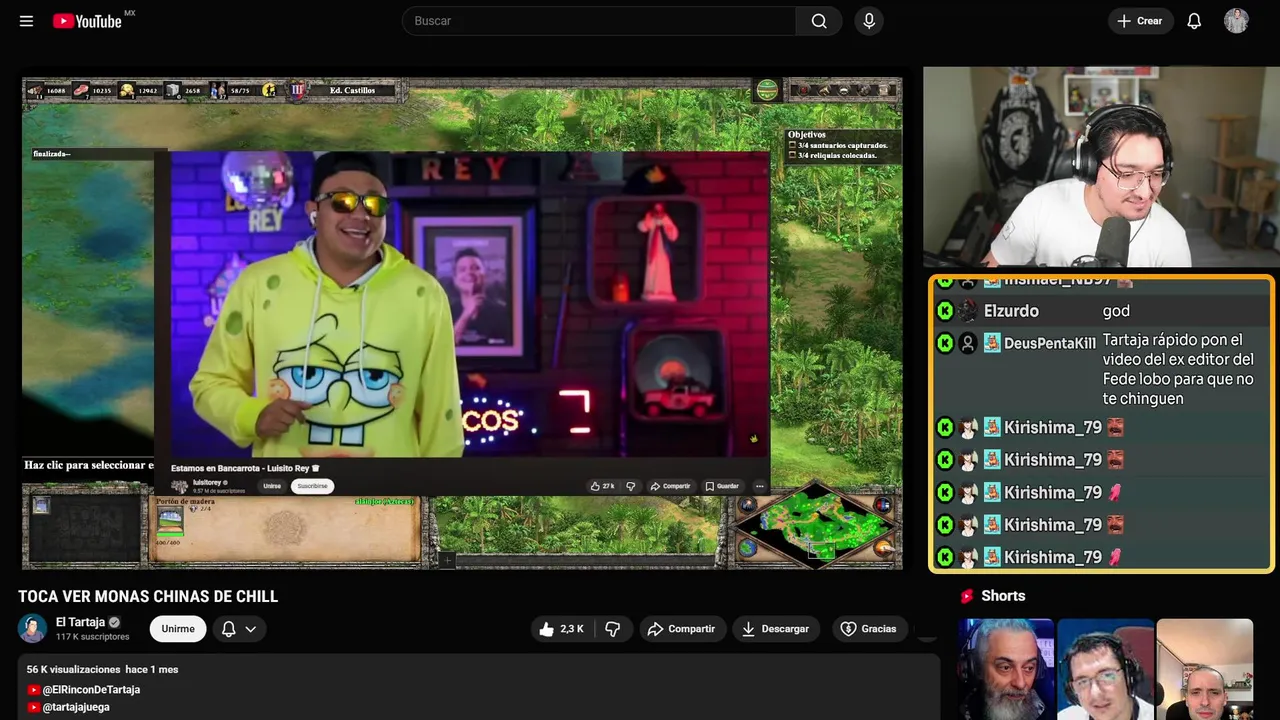Click the embedded Unirse button
This screenshot has width=1280, height=720.
pyautogui.click(x=272, y=486)
